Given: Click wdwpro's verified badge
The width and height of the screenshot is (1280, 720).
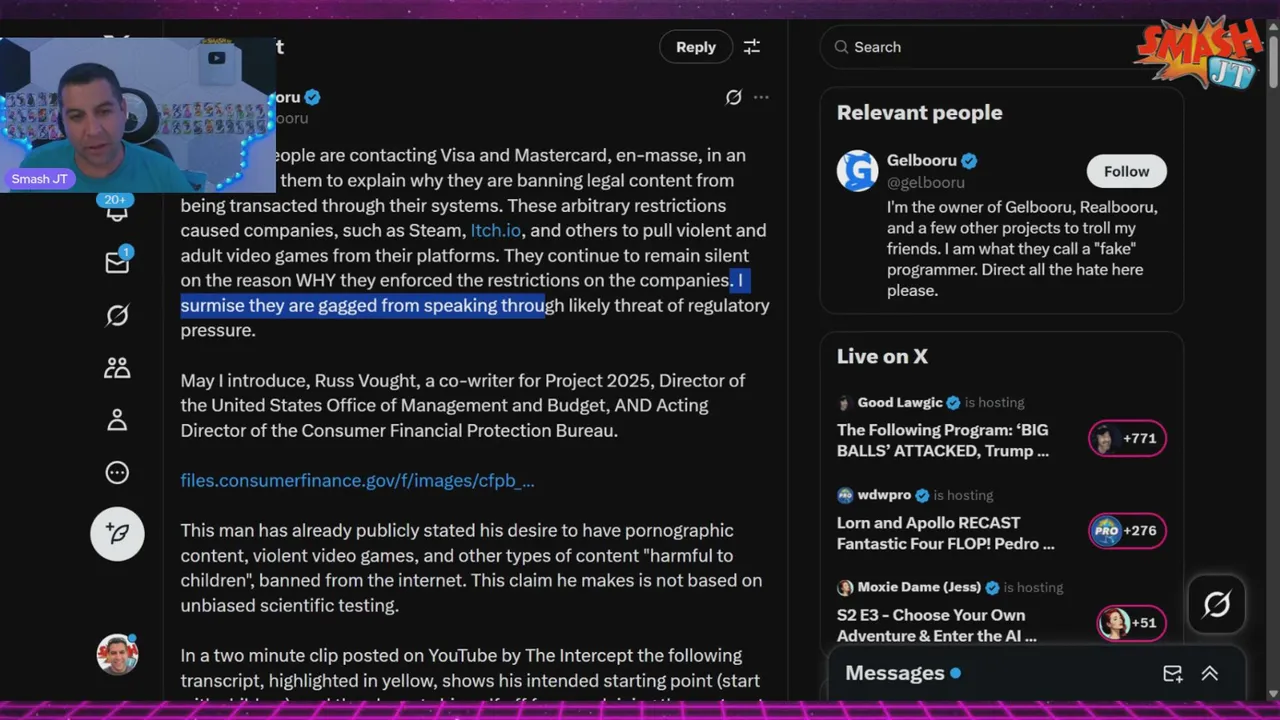Looking at the screenshot, I should (x=922, y=495).
